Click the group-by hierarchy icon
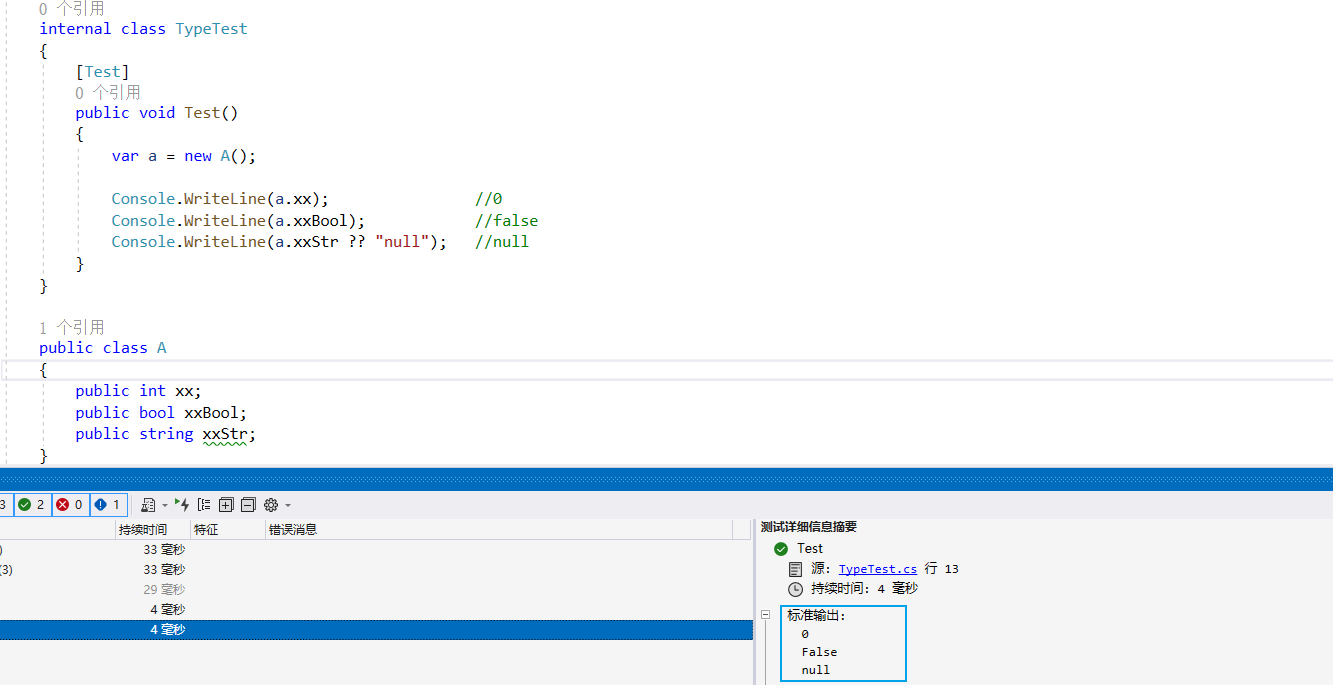 click(x=205, y=505)
